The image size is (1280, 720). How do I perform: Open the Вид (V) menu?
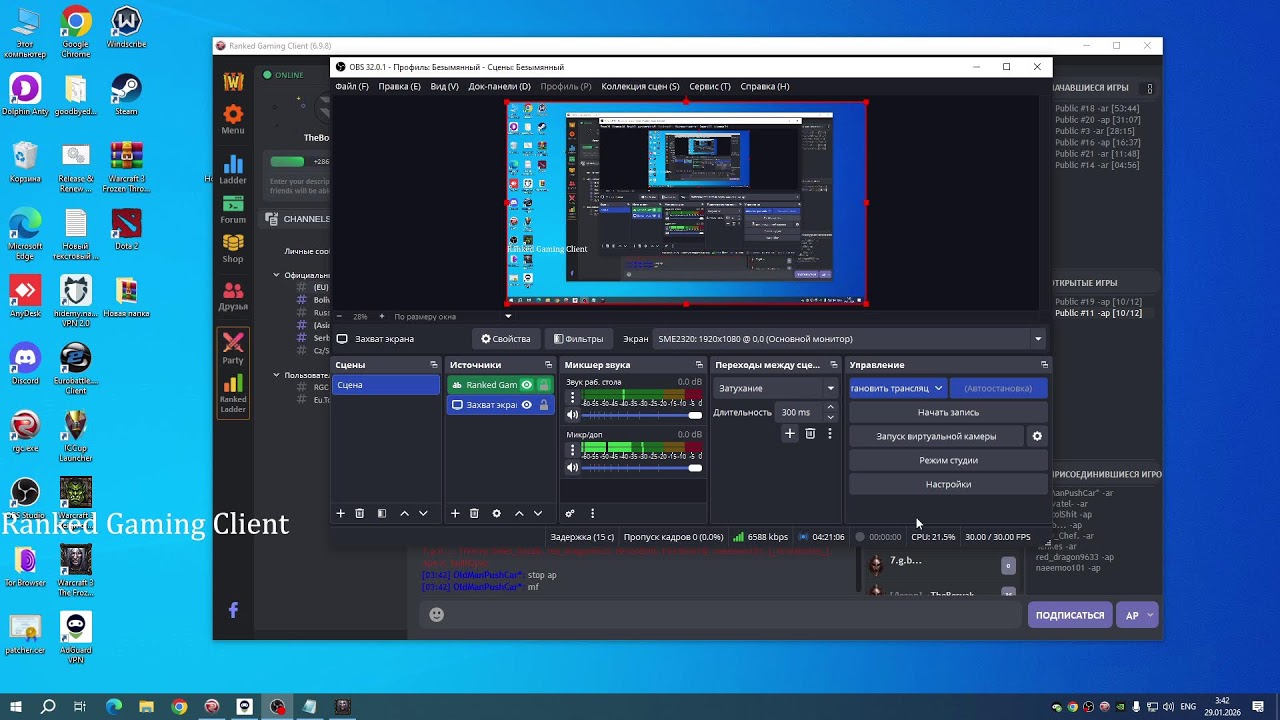click(444, 86)
